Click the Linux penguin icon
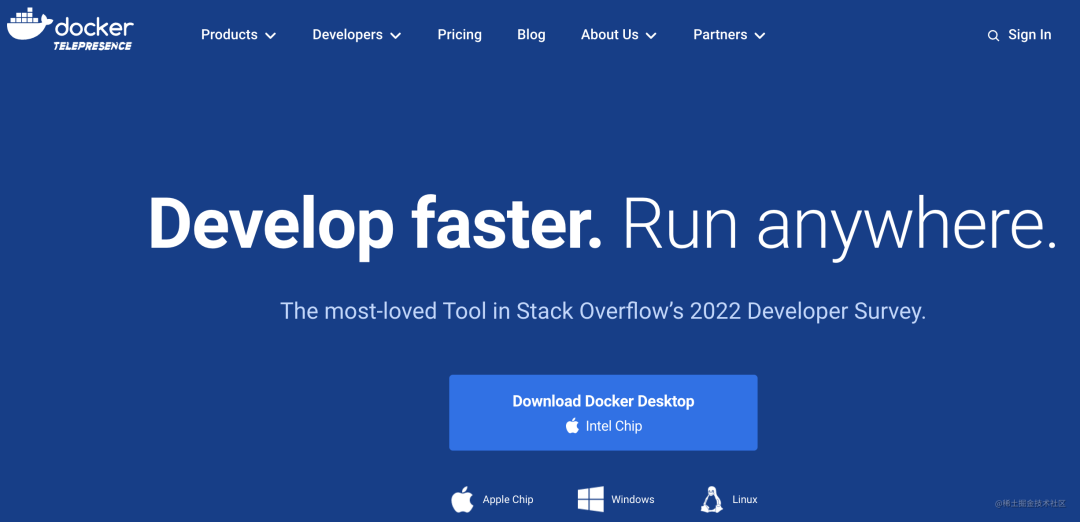1080x522 pixels. 712,499
